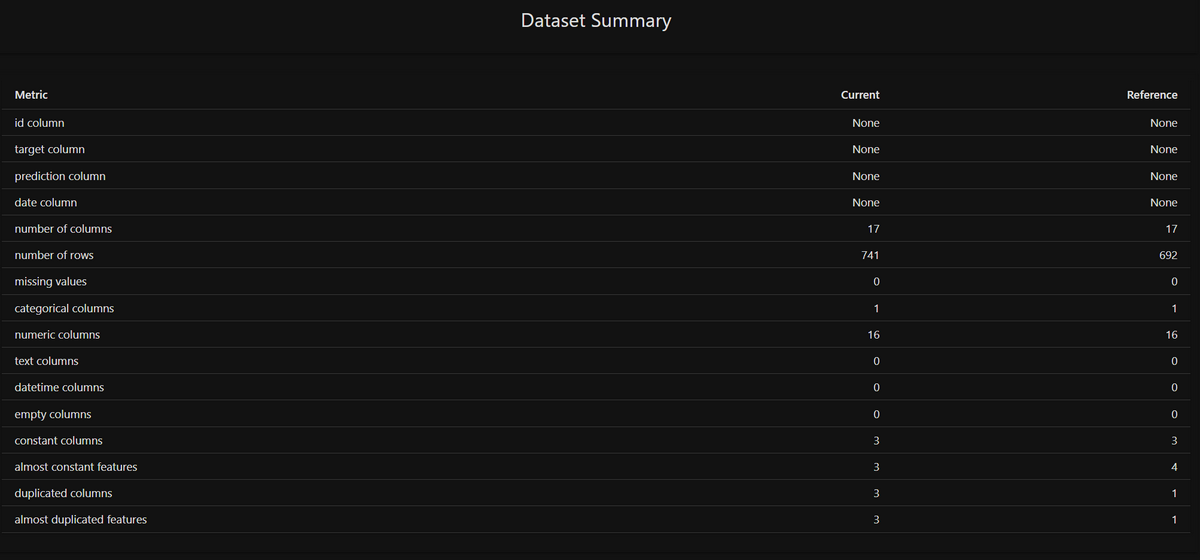Select the Metric column header
Viewport: 1200px width, 560px height.
[x=31, y=95]
